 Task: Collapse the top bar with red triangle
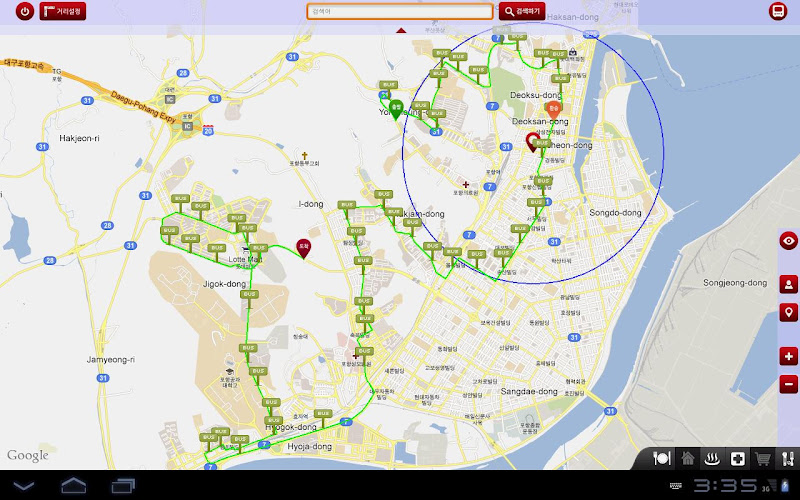[401, 31]
